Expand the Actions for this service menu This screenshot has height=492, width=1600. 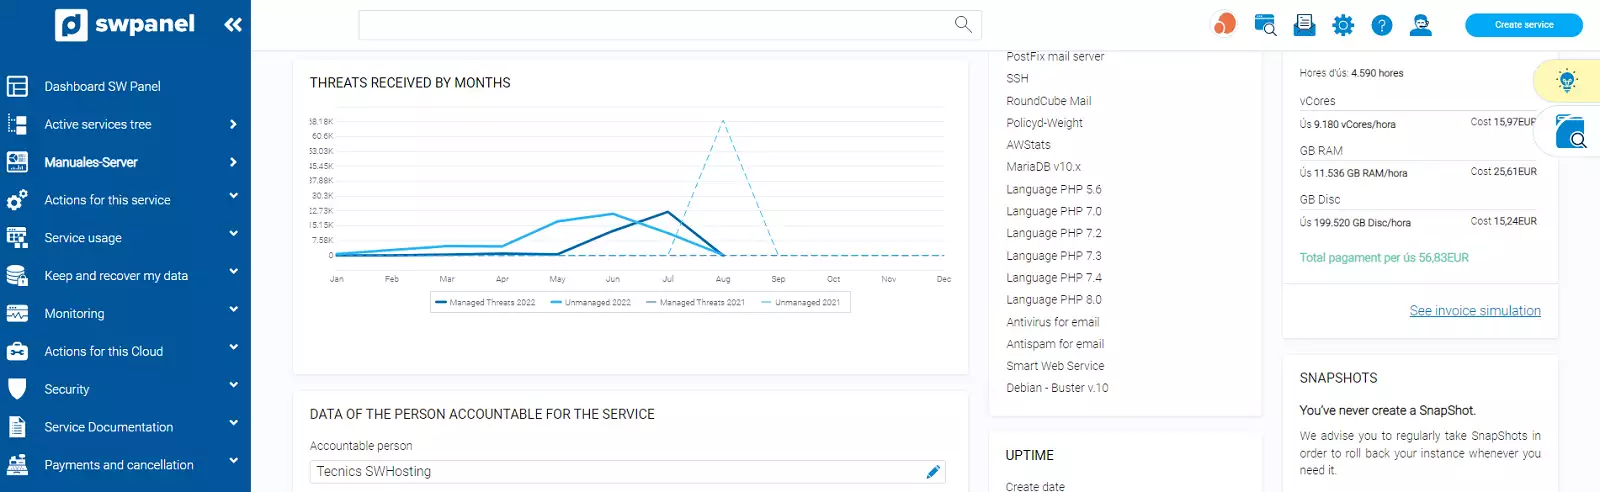(x=107, y=200)
